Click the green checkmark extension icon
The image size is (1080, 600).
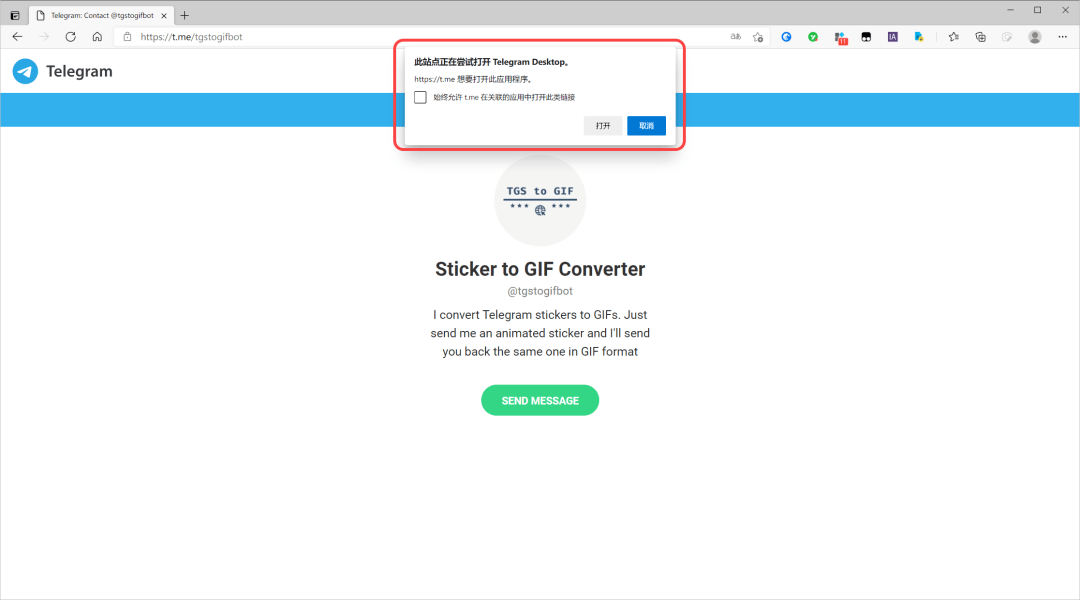[x=813, y=37]
